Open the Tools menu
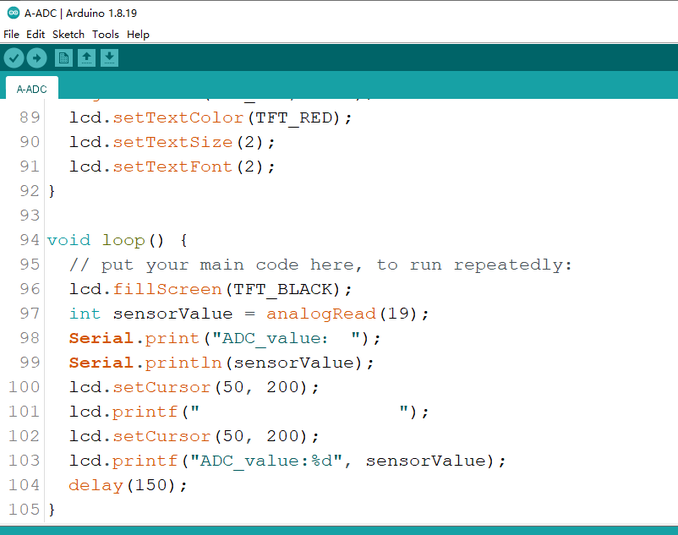 (106, 34)
